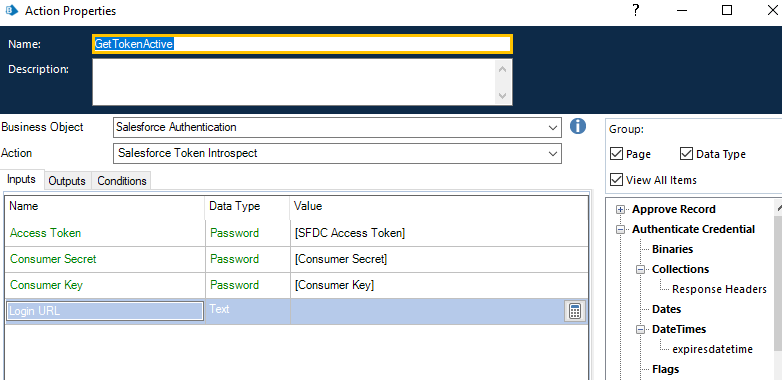Click the blue info icon beside Business Object

578,127
